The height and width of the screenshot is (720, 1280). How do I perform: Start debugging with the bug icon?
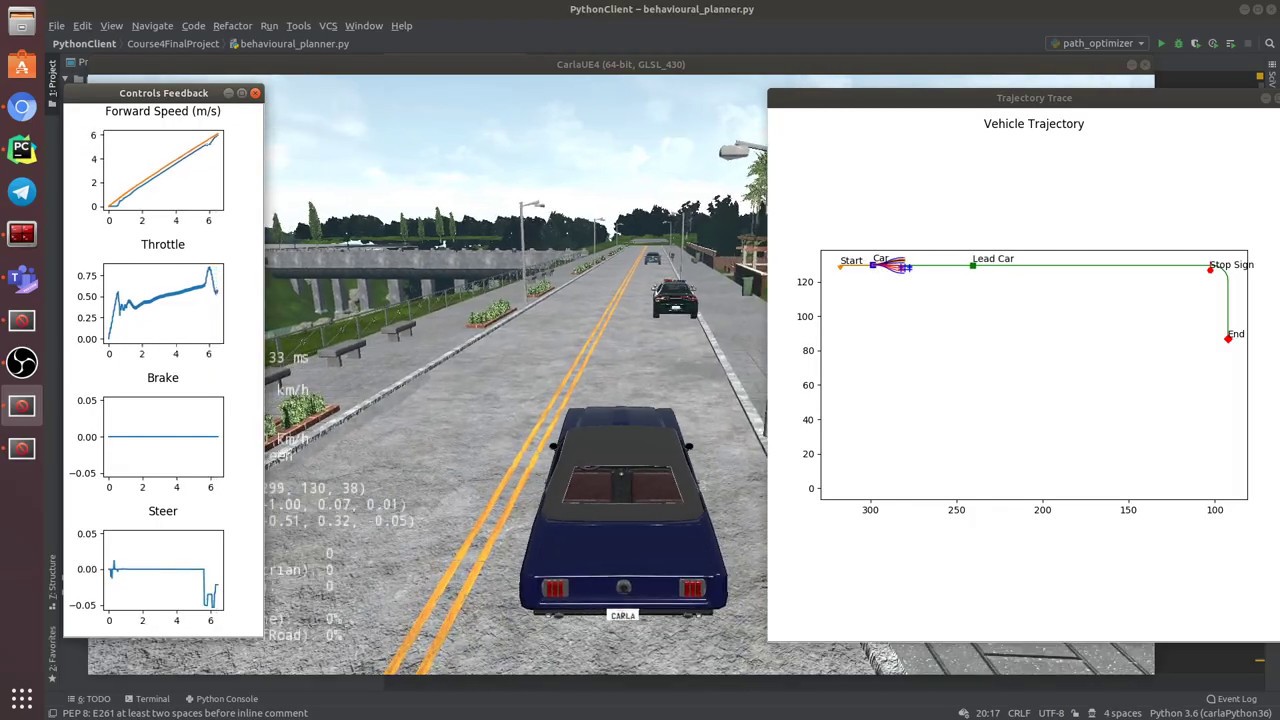tap(1178, 44)
